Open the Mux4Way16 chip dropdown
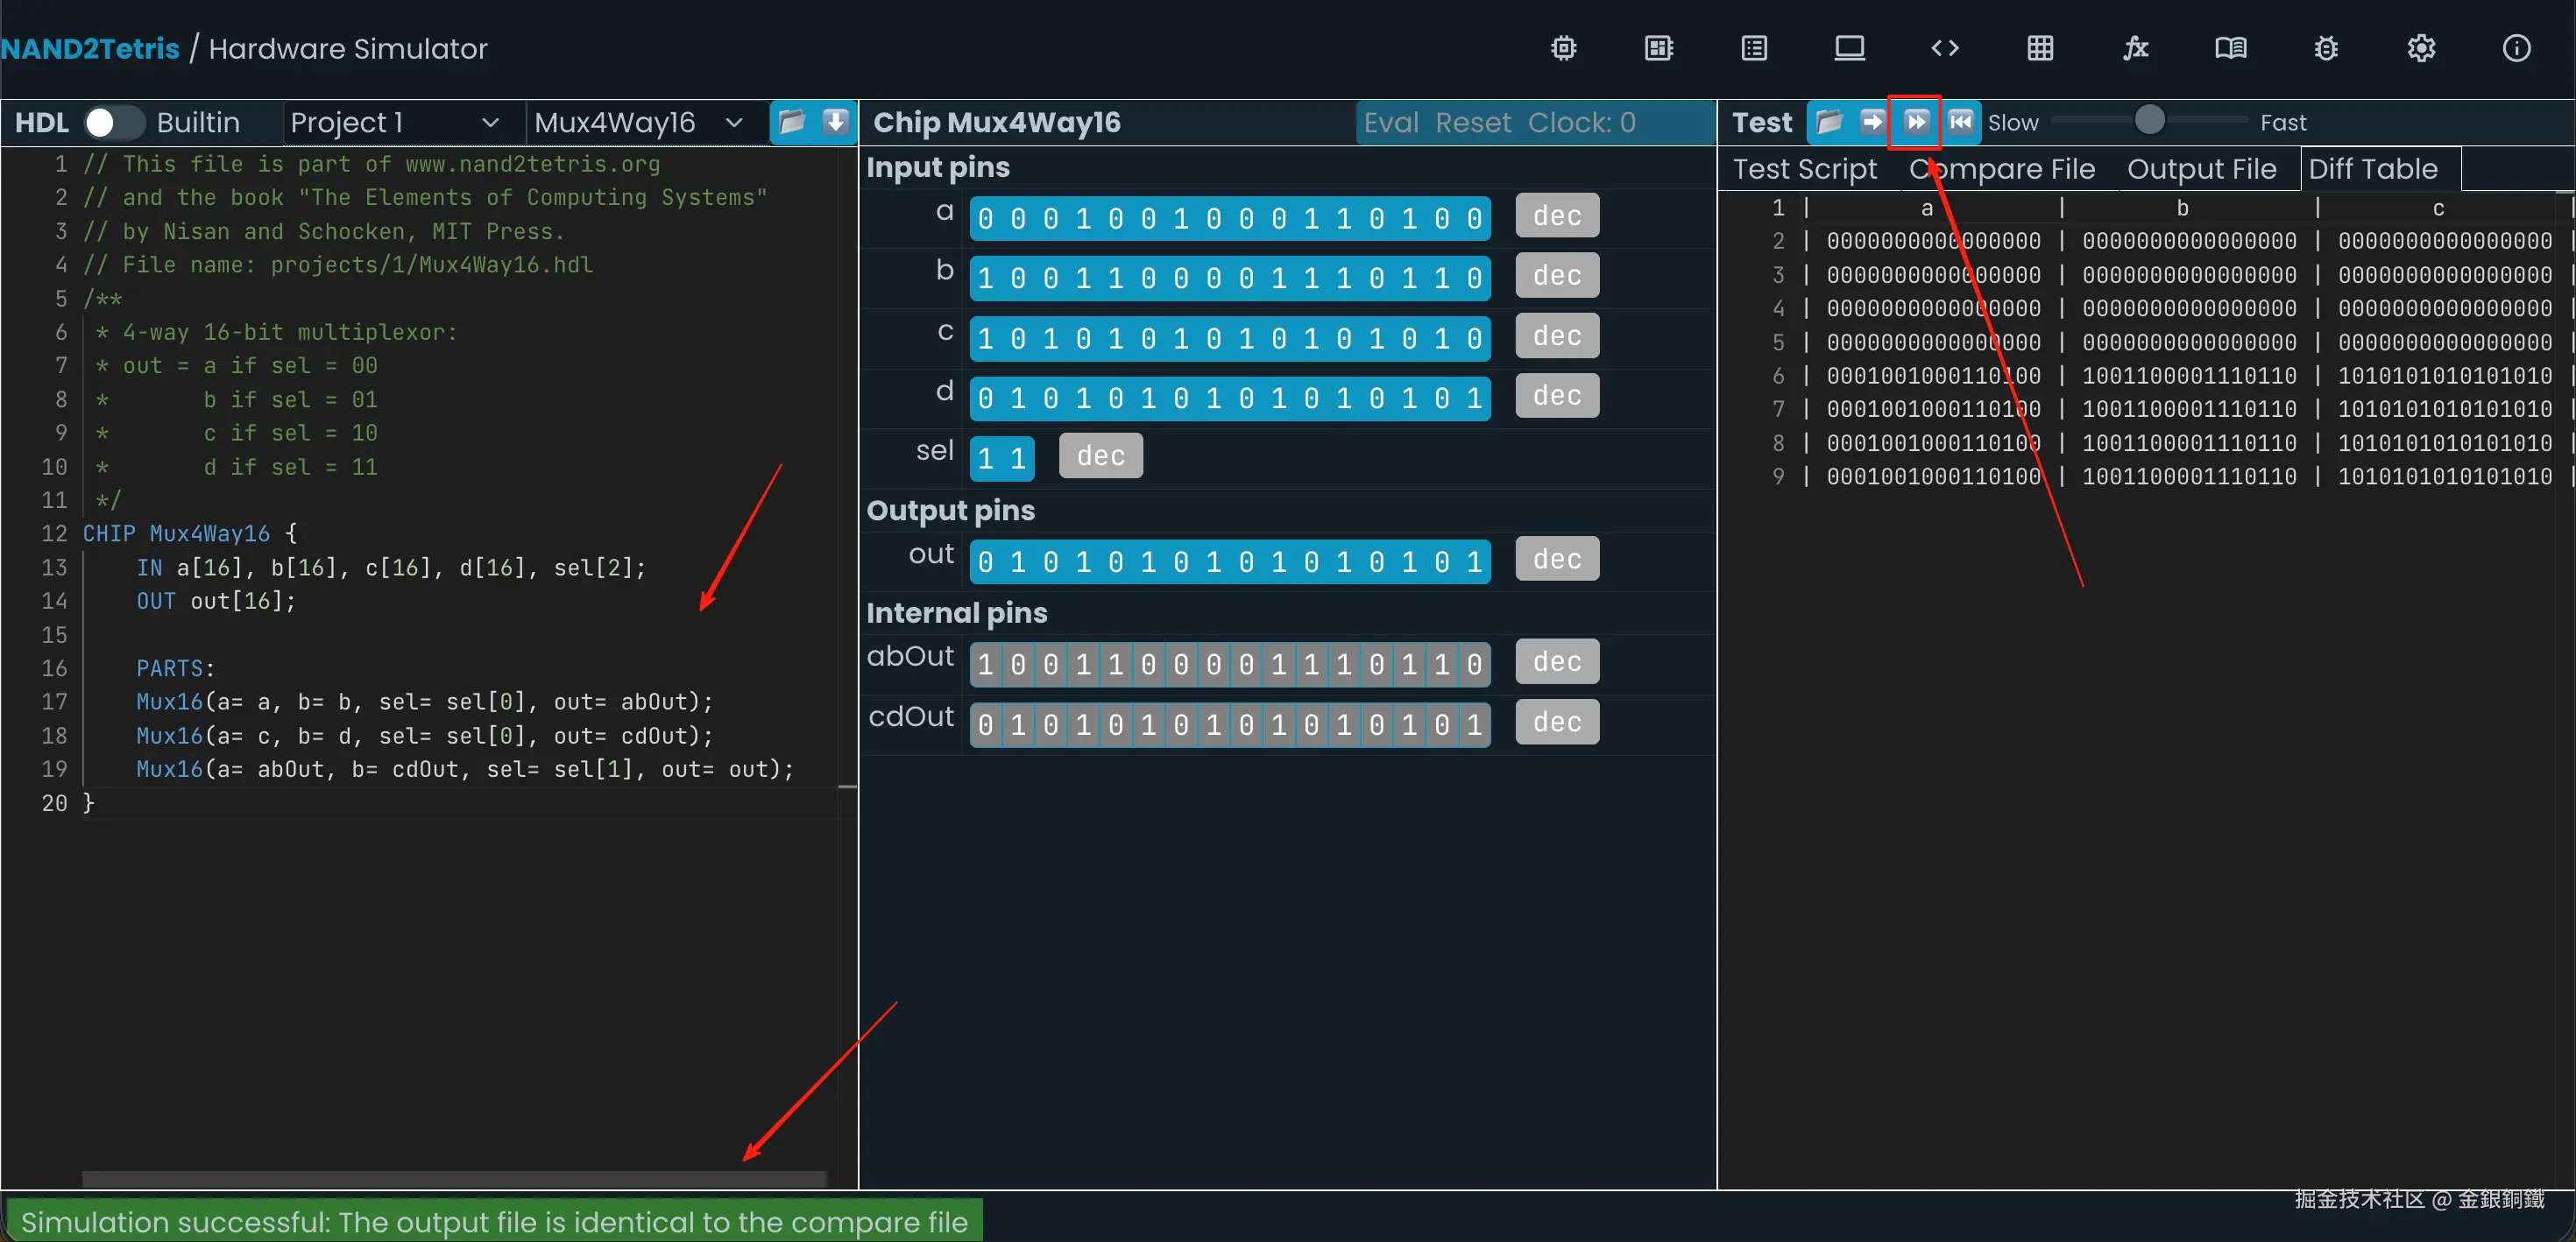The width and height of the screenshot is (2576, 1242). click(x=638, y=122)
